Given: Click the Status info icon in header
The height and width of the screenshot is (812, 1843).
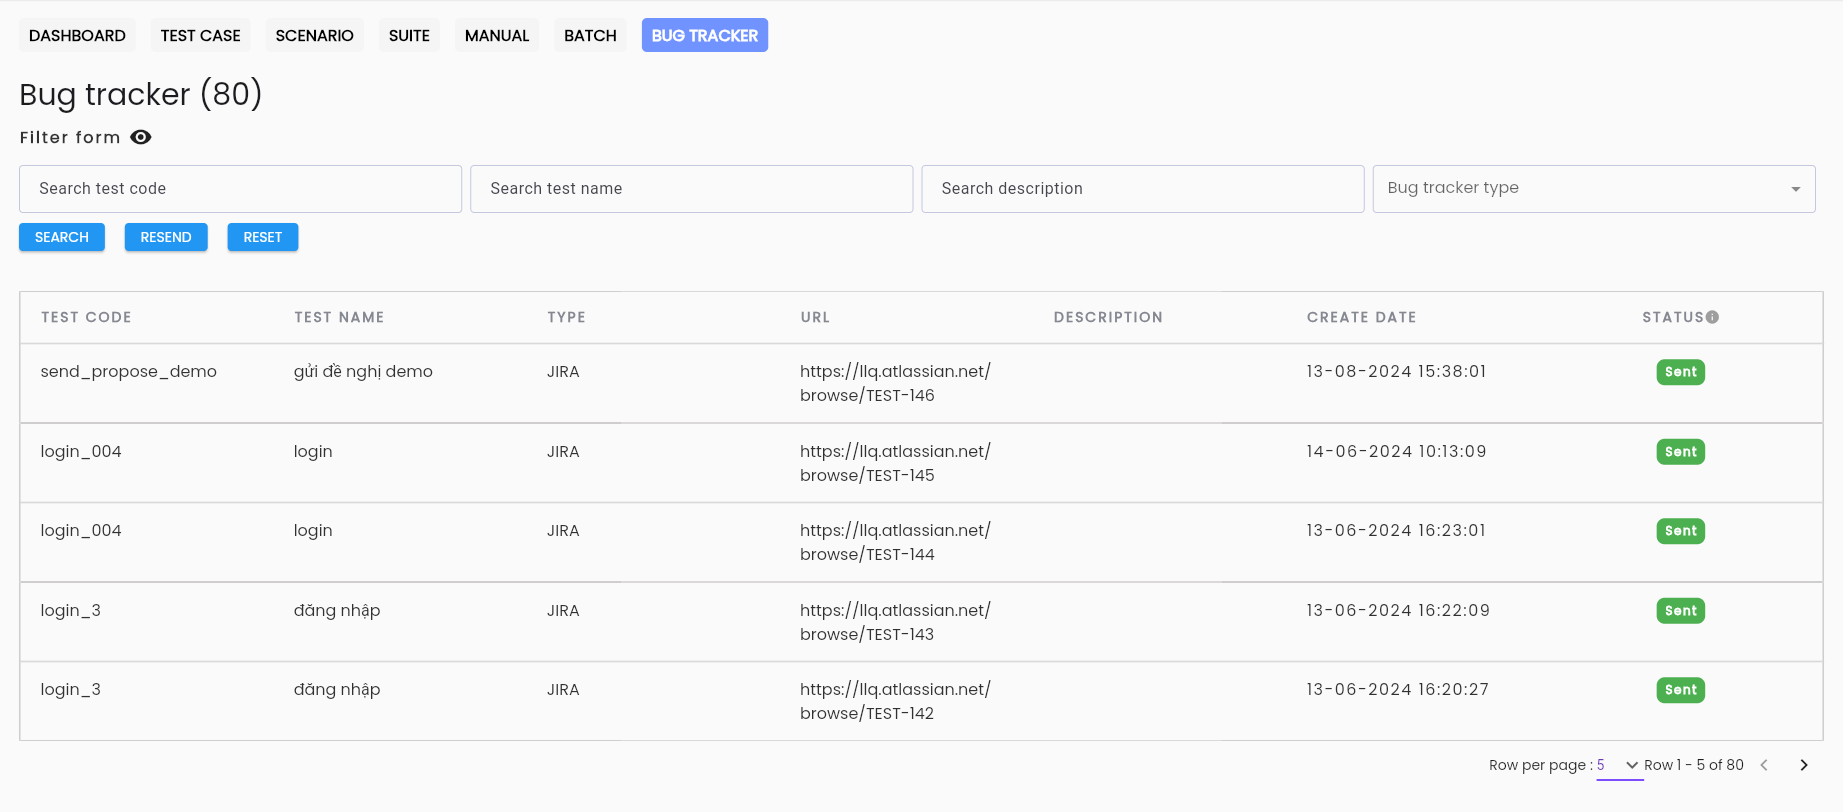Looking at the screenshot, I should pos(1712,317).
